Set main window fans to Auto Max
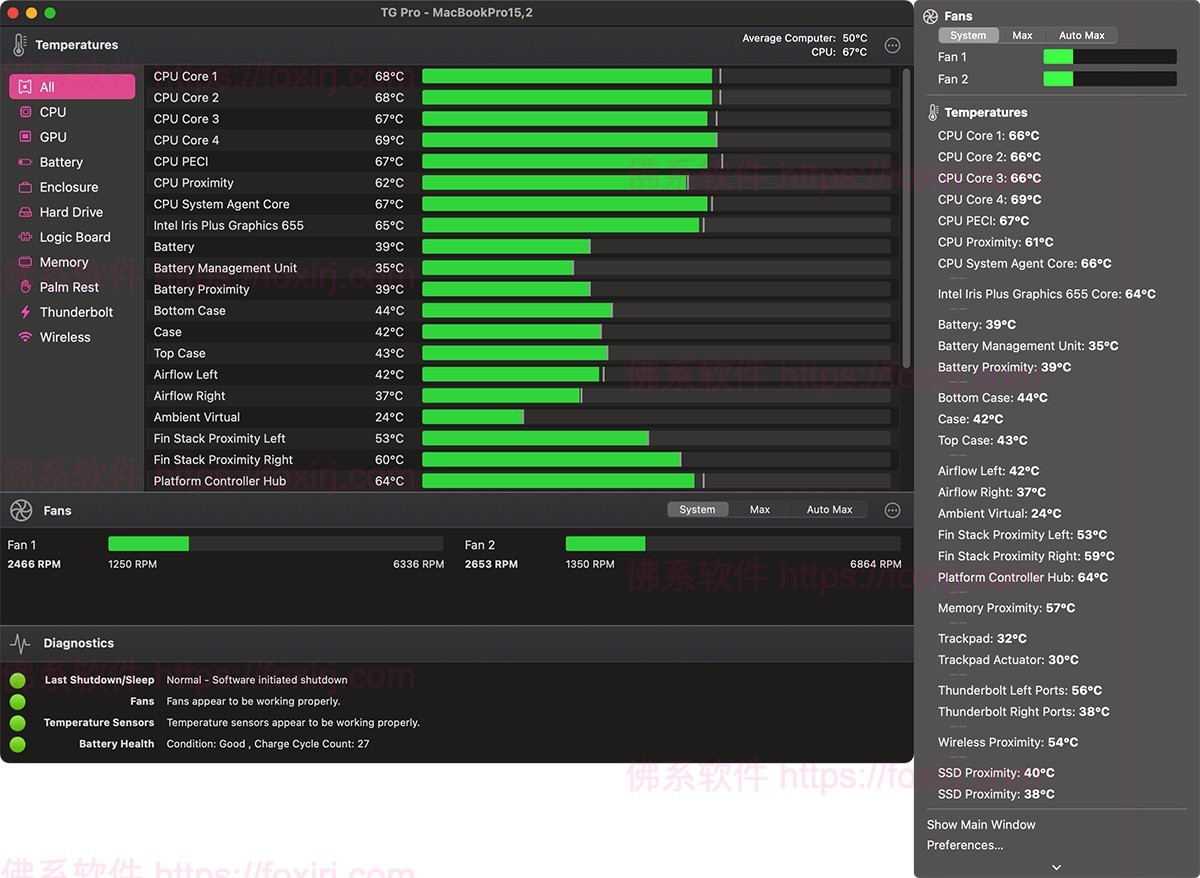Image resolution: width=1200 pixels, height=878 pixels. (829, 510)
